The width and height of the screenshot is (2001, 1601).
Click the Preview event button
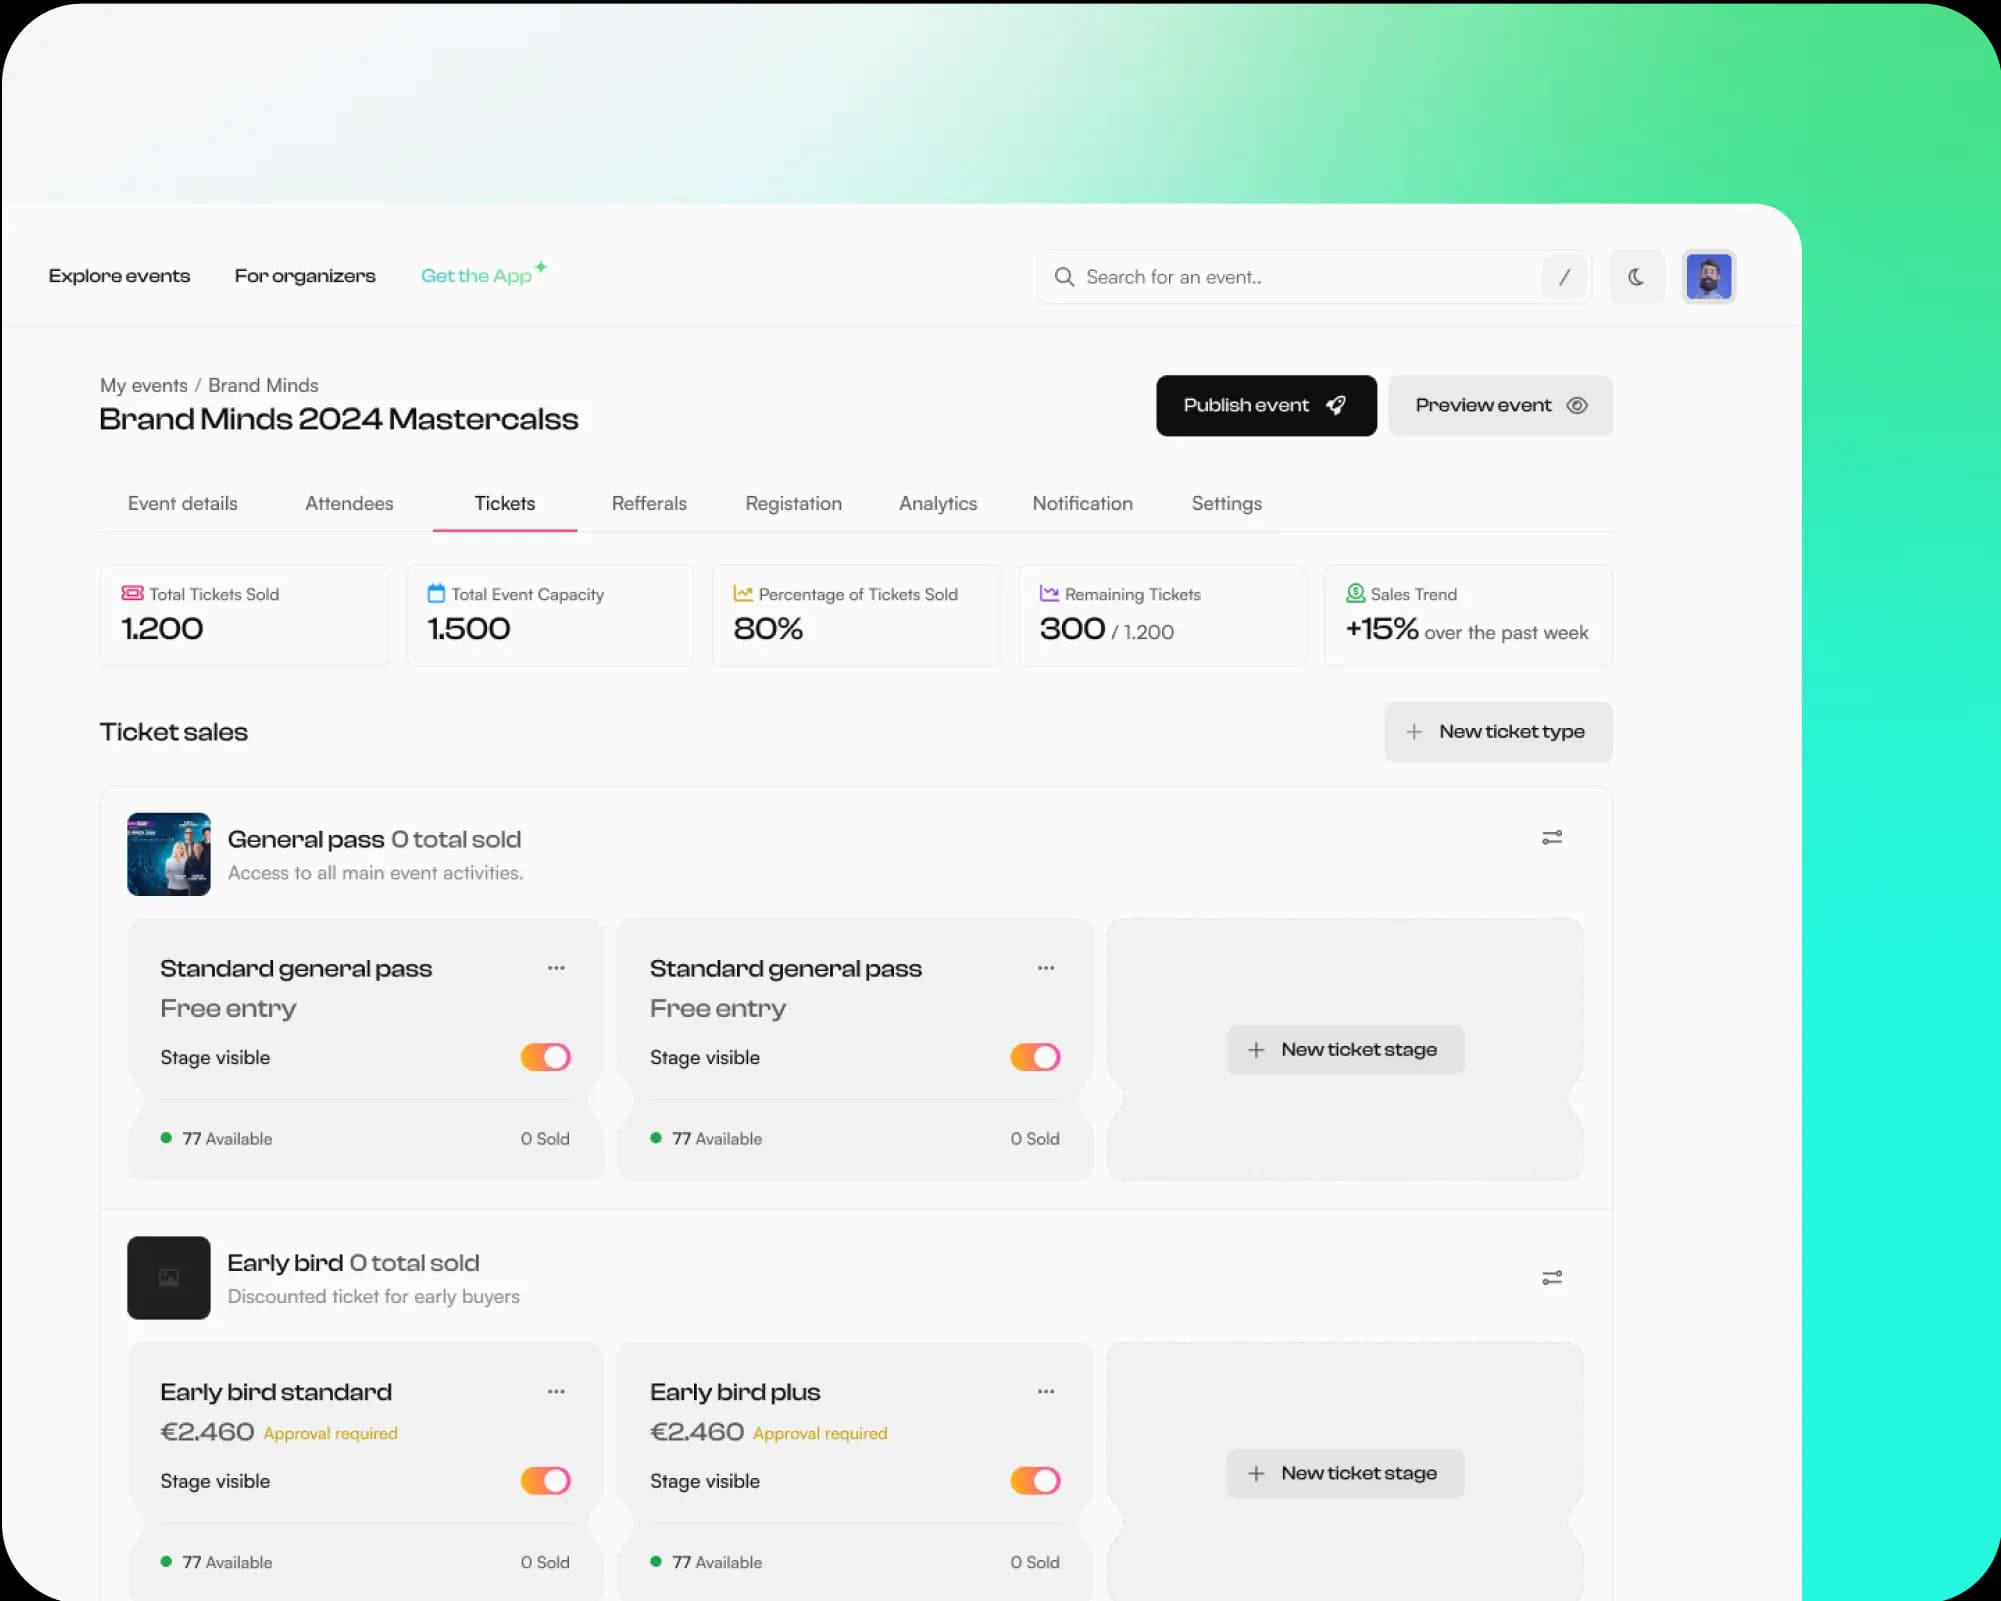pos(1500,405)
